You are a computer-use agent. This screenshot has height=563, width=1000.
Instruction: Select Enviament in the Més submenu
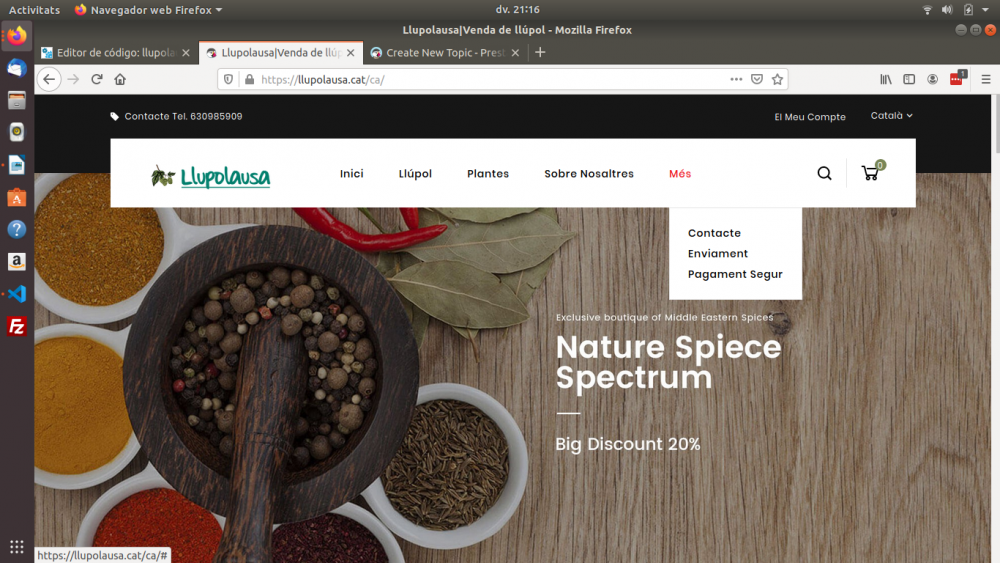coord(717,253)
